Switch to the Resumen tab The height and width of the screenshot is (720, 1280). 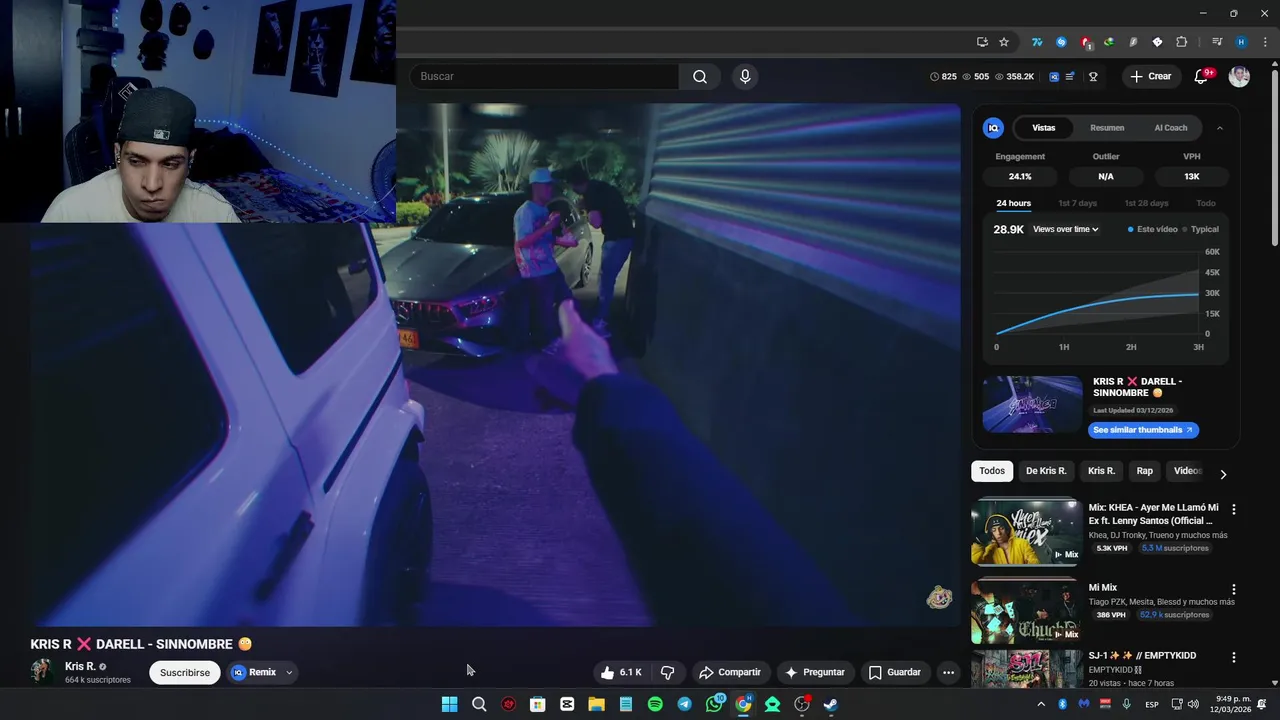coord(1107,128)
